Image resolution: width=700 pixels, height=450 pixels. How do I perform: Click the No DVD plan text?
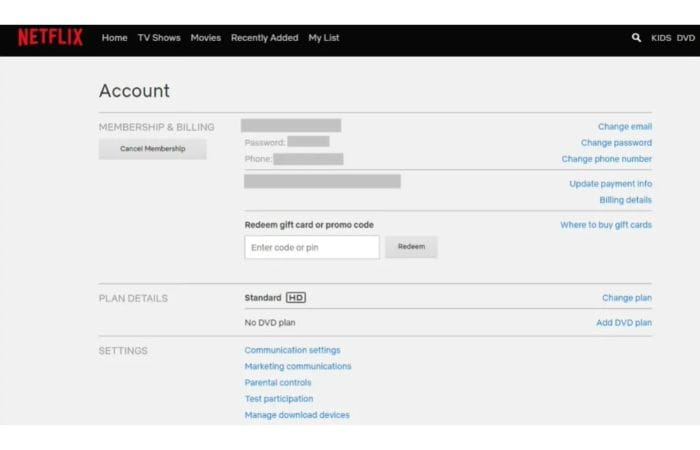point(270,323)
